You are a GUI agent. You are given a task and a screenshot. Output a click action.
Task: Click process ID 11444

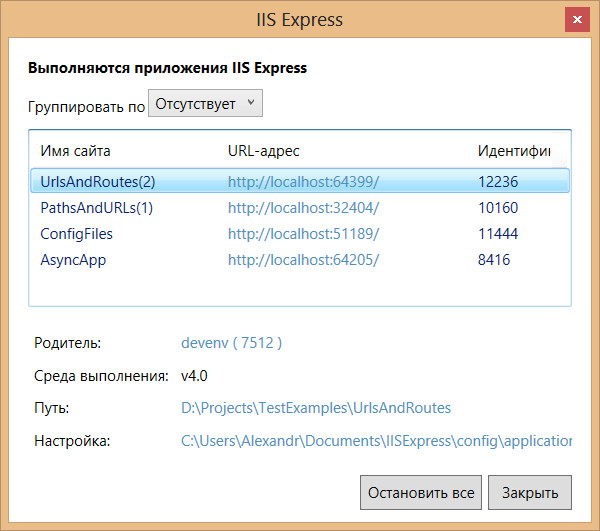tap(498, 234)
